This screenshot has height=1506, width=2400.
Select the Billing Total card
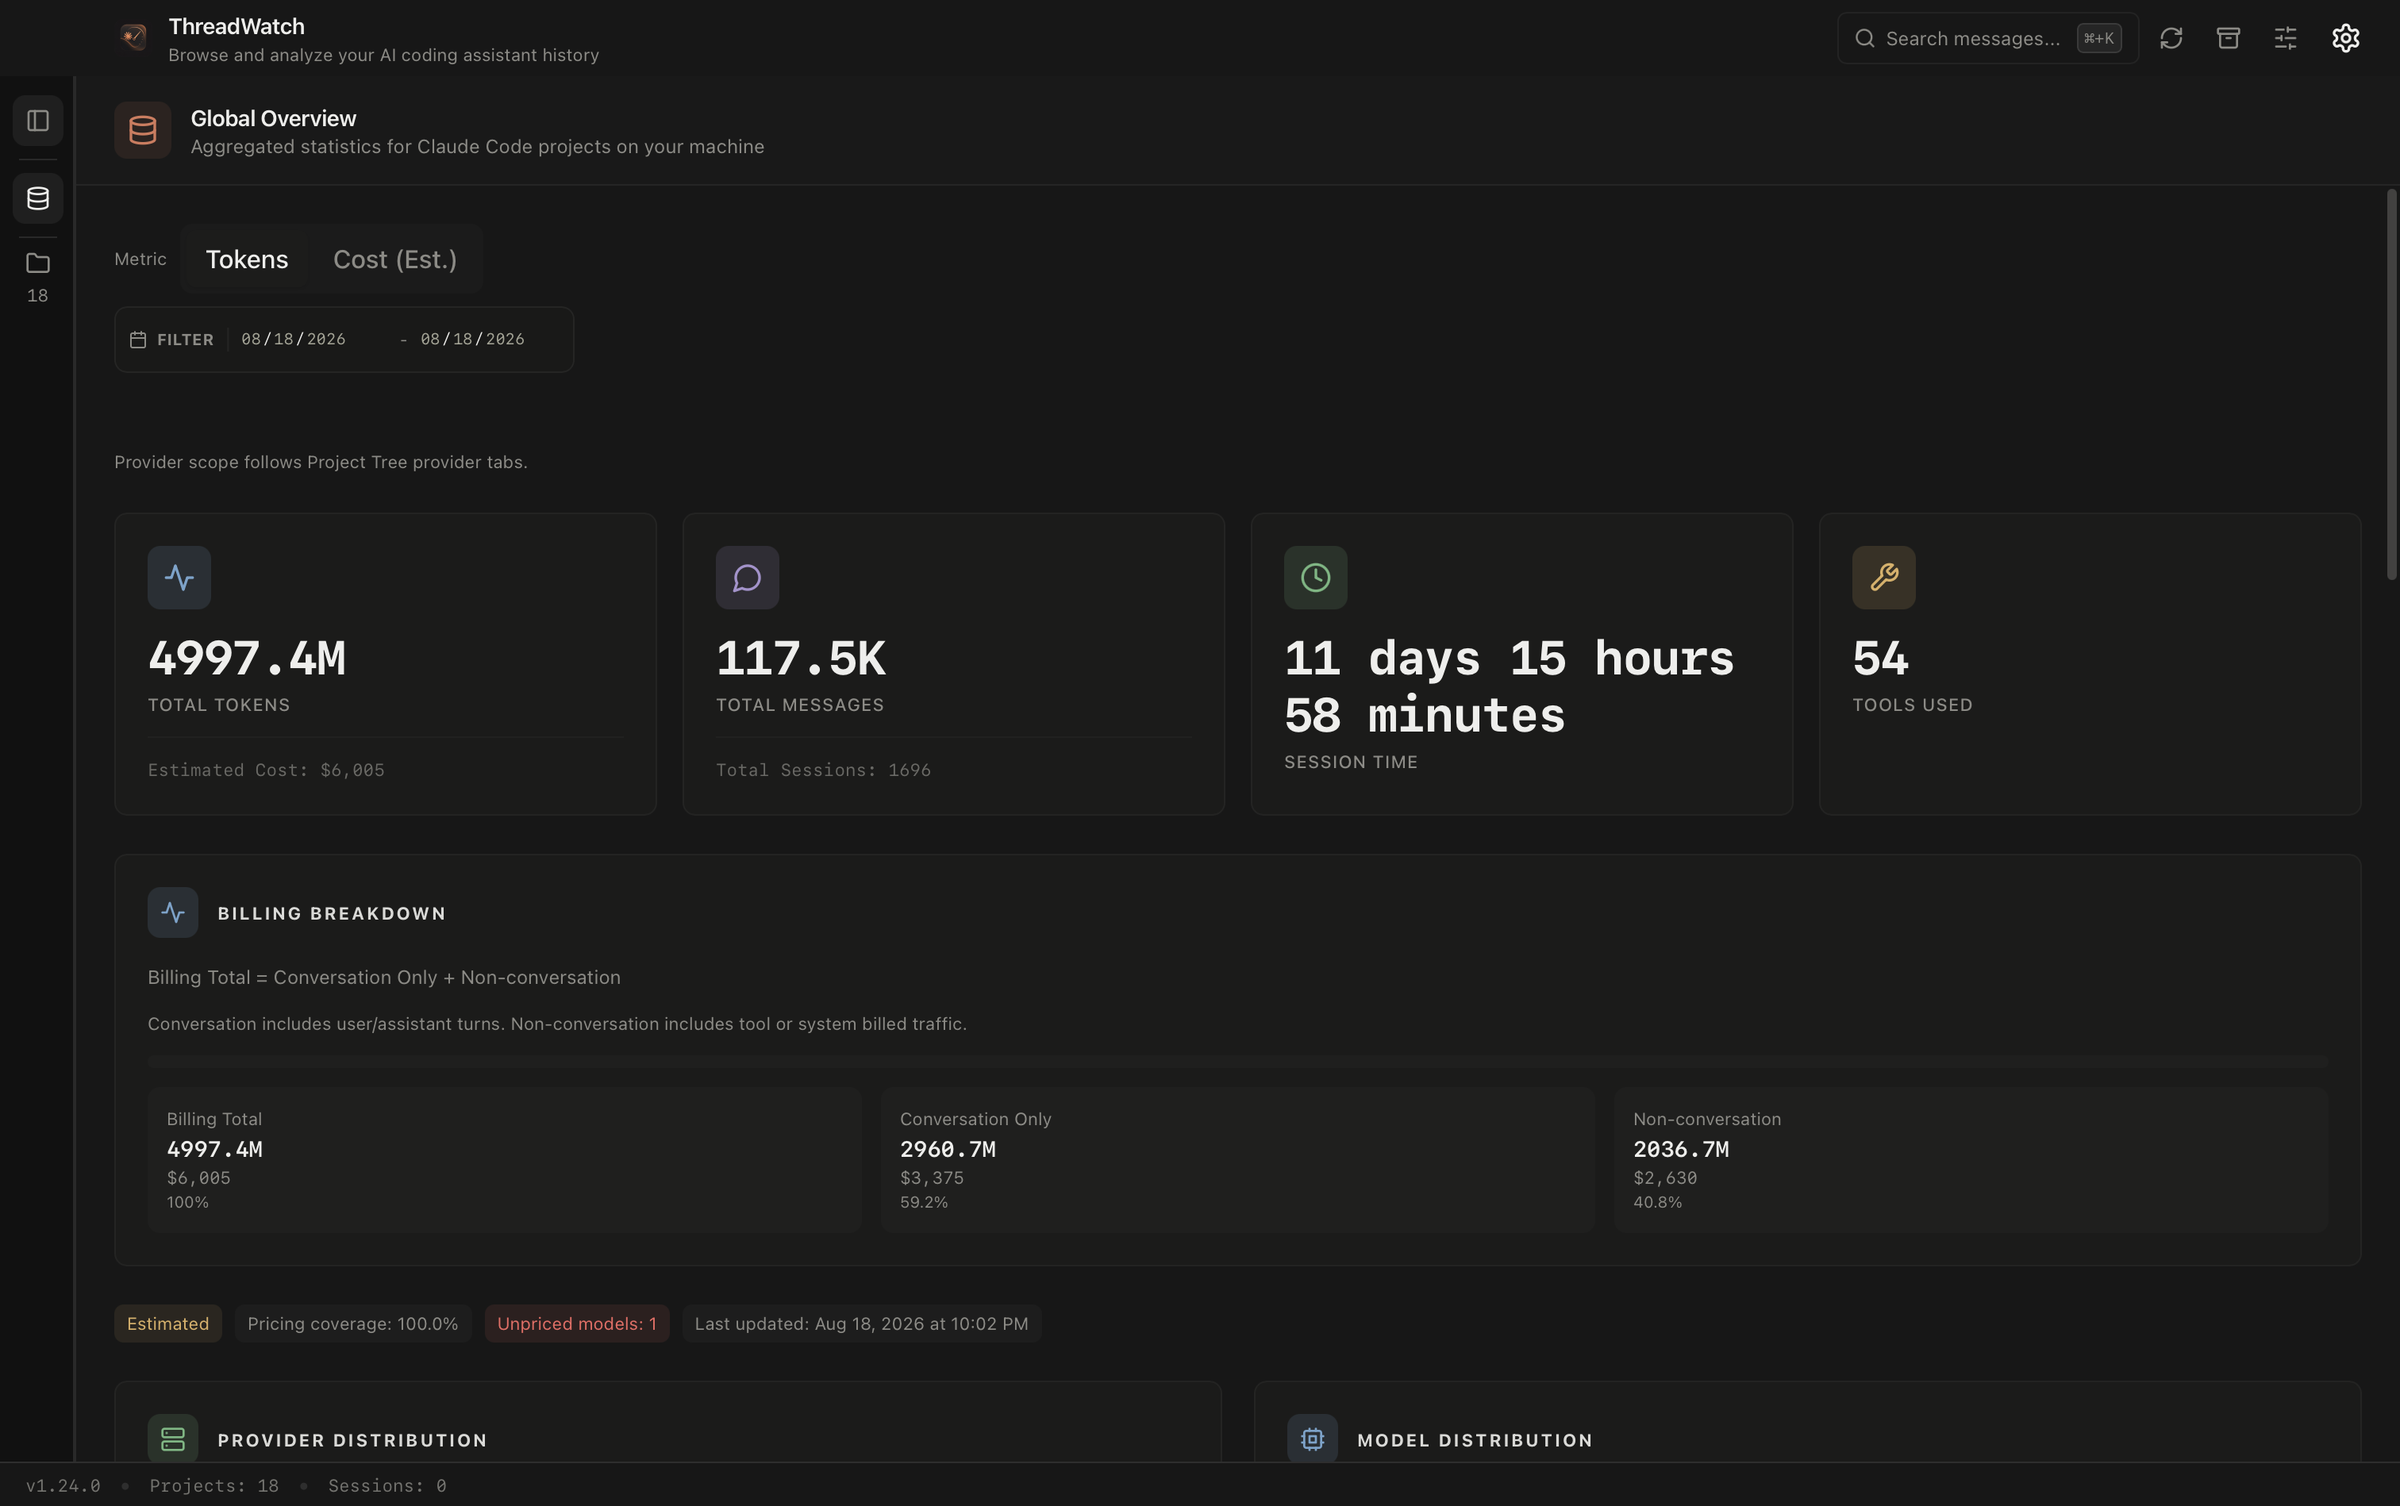pyautogui.click(x=504, y=1160)
